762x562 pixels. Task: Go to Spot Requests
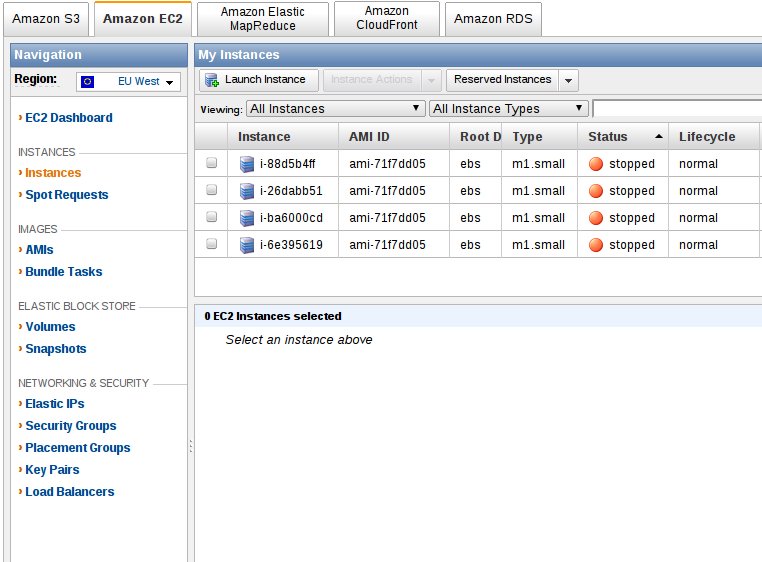point(67,195)
